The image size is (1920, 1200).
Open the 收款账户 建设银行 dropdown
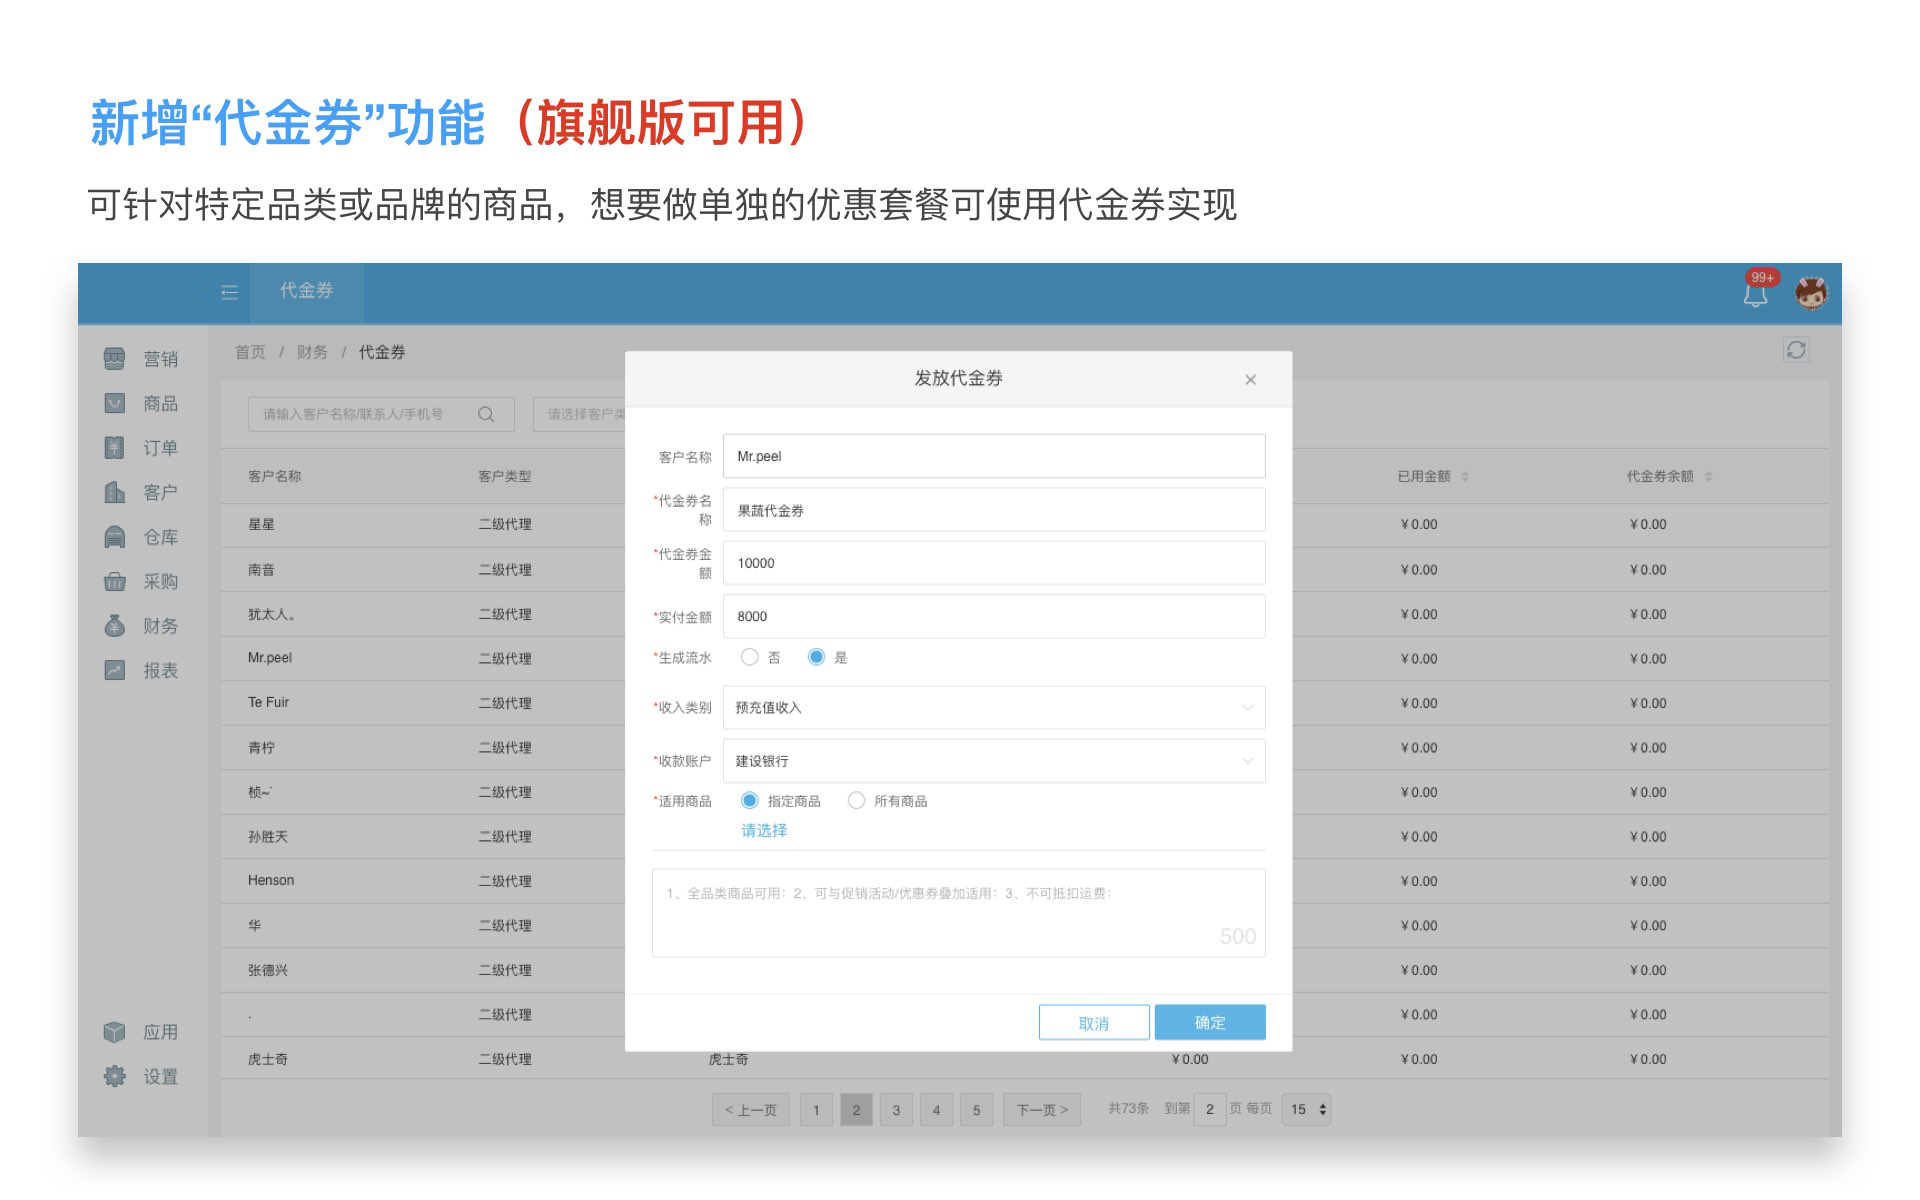tap(993, 761)
